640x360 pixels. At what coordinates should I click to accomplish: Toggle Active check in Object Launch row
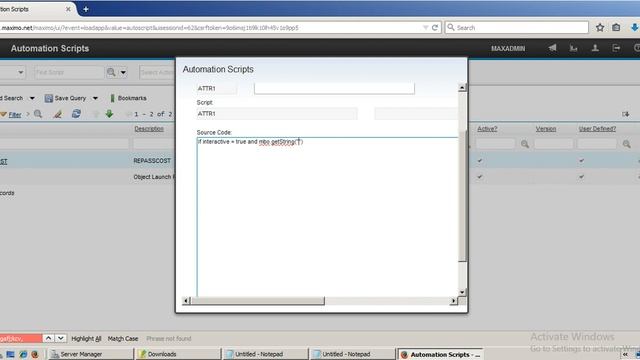(x=480, y=177)
